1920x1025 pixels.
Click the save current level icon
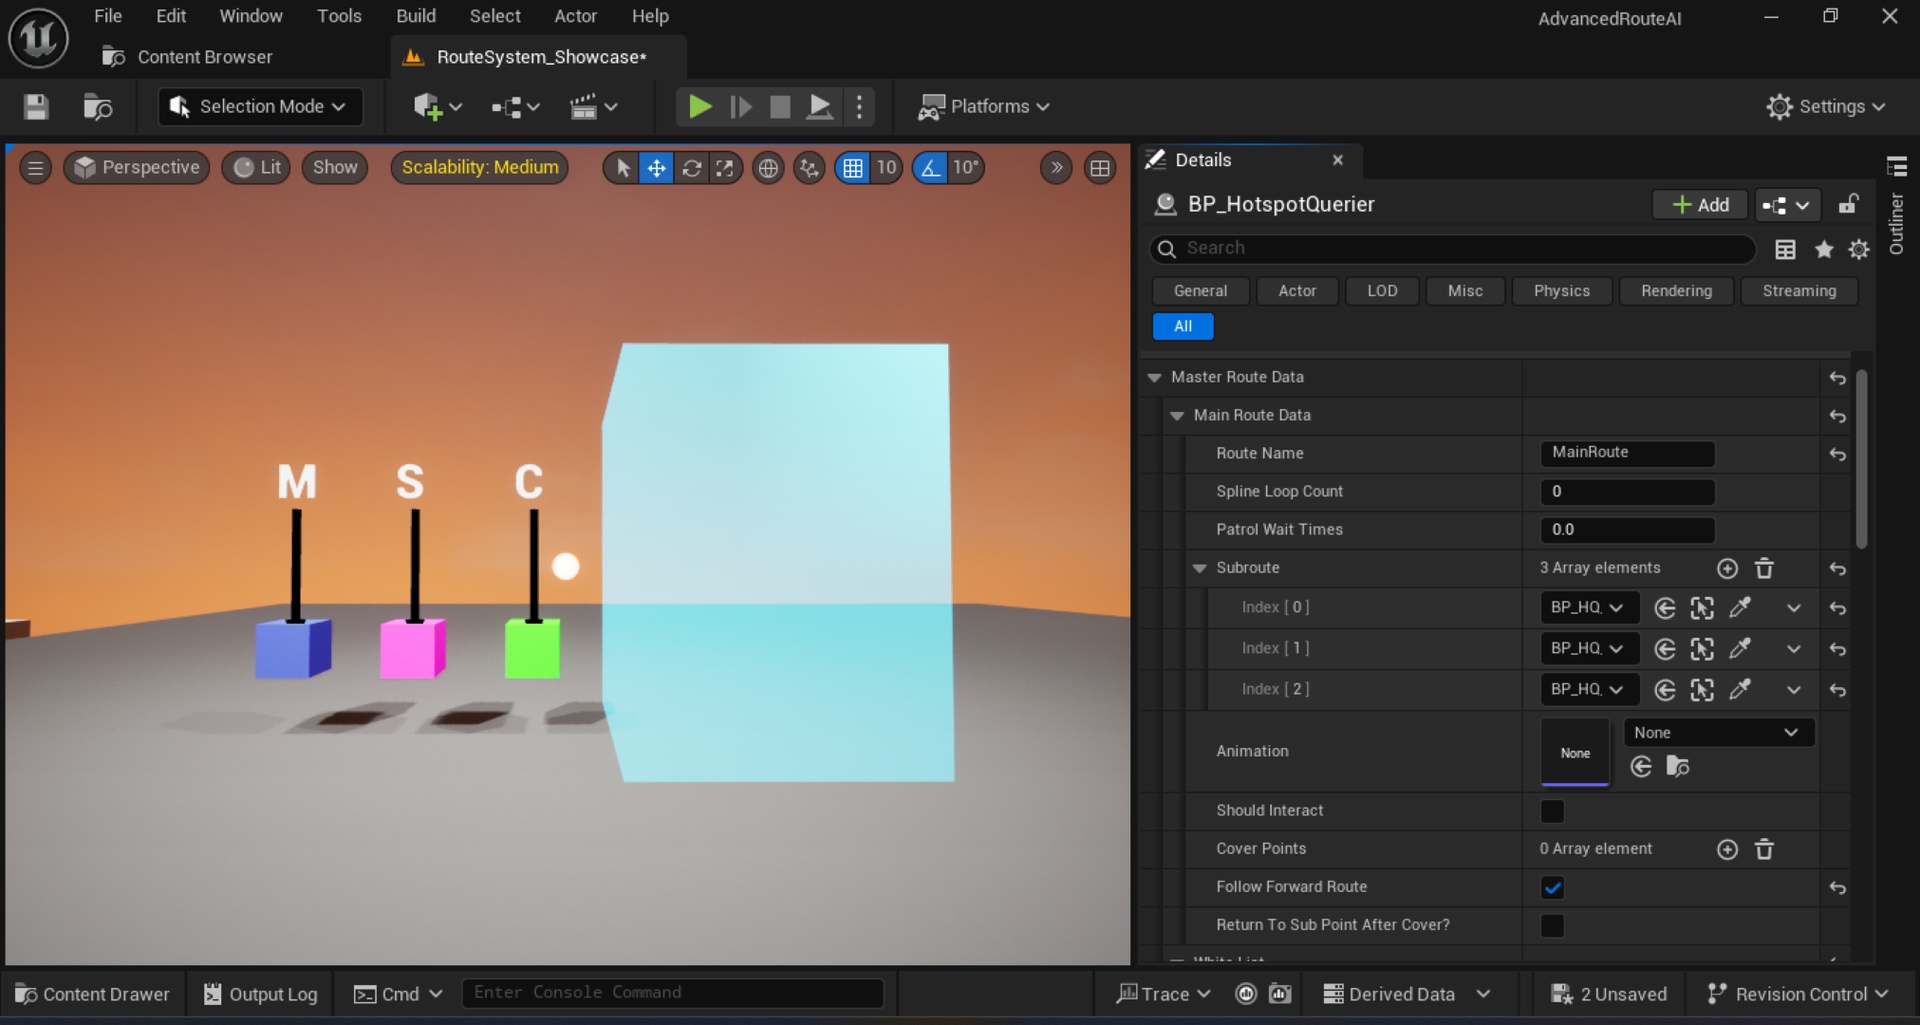point(36,106)
